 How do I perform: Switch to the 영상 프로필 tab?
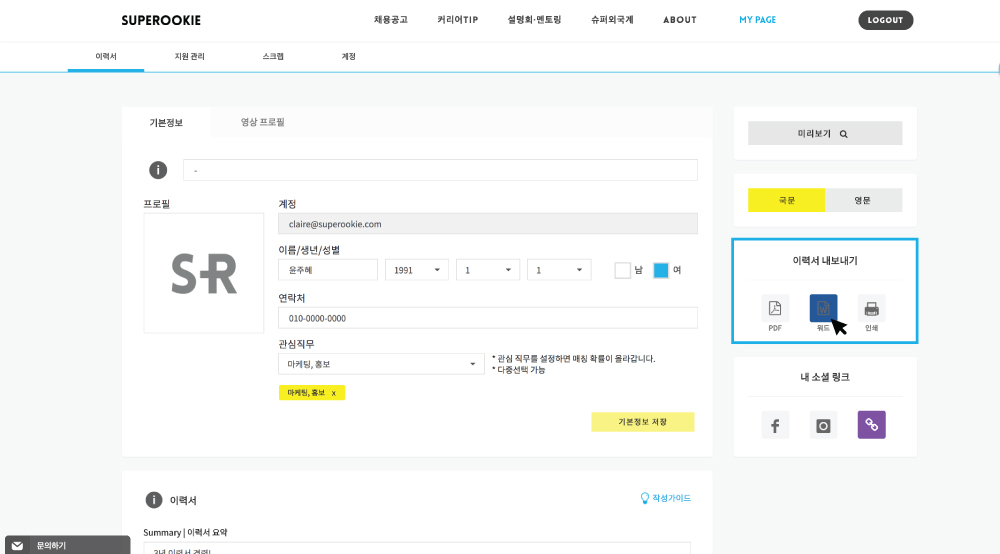262,122
